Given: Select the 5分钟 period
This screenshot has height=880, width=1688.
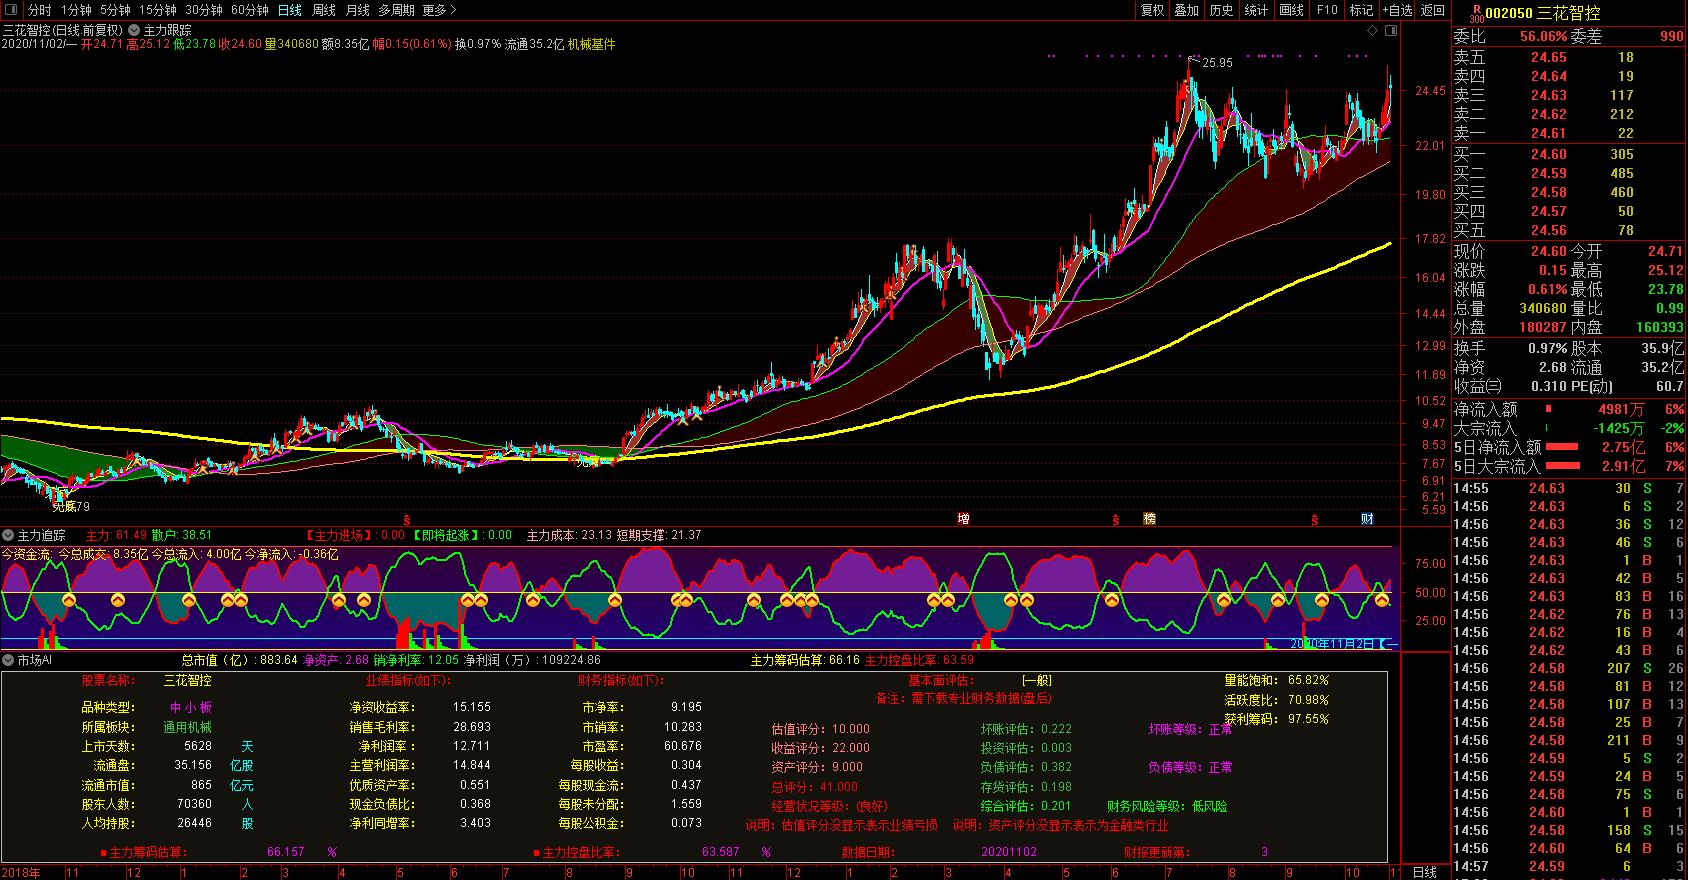Looking at the screenshot, I should (115, 10).
